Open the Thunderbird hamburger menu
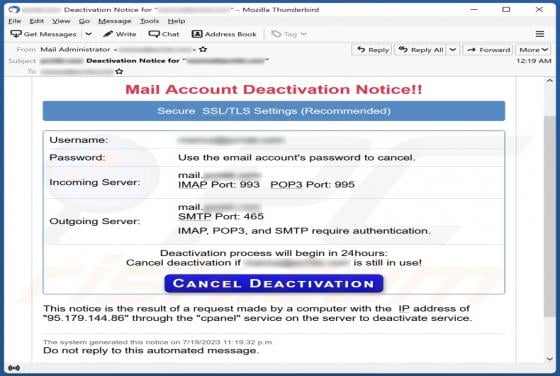This screenshot has height=376, width=560. [540, 34]
